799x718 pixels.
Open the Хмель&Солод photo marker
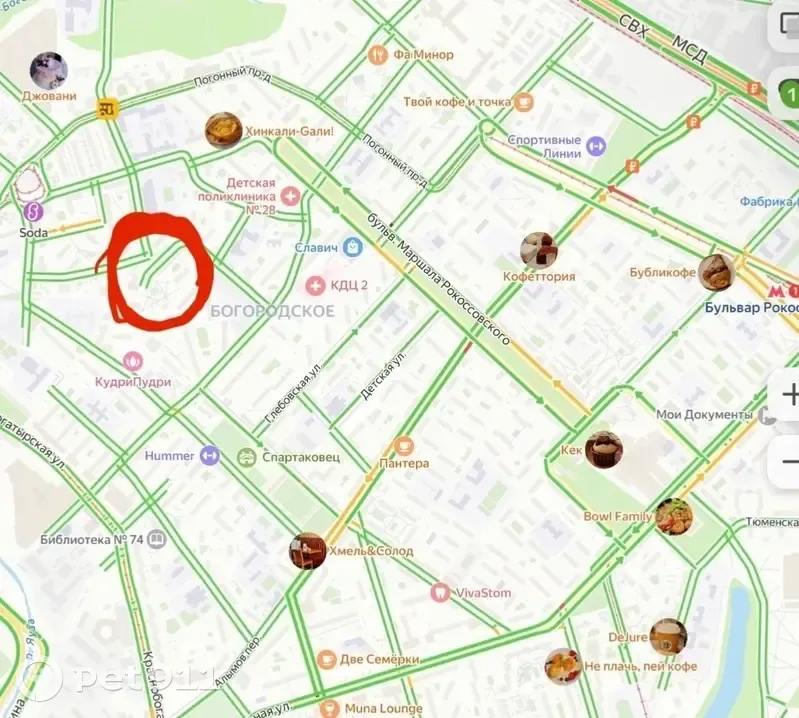[308, 551]
